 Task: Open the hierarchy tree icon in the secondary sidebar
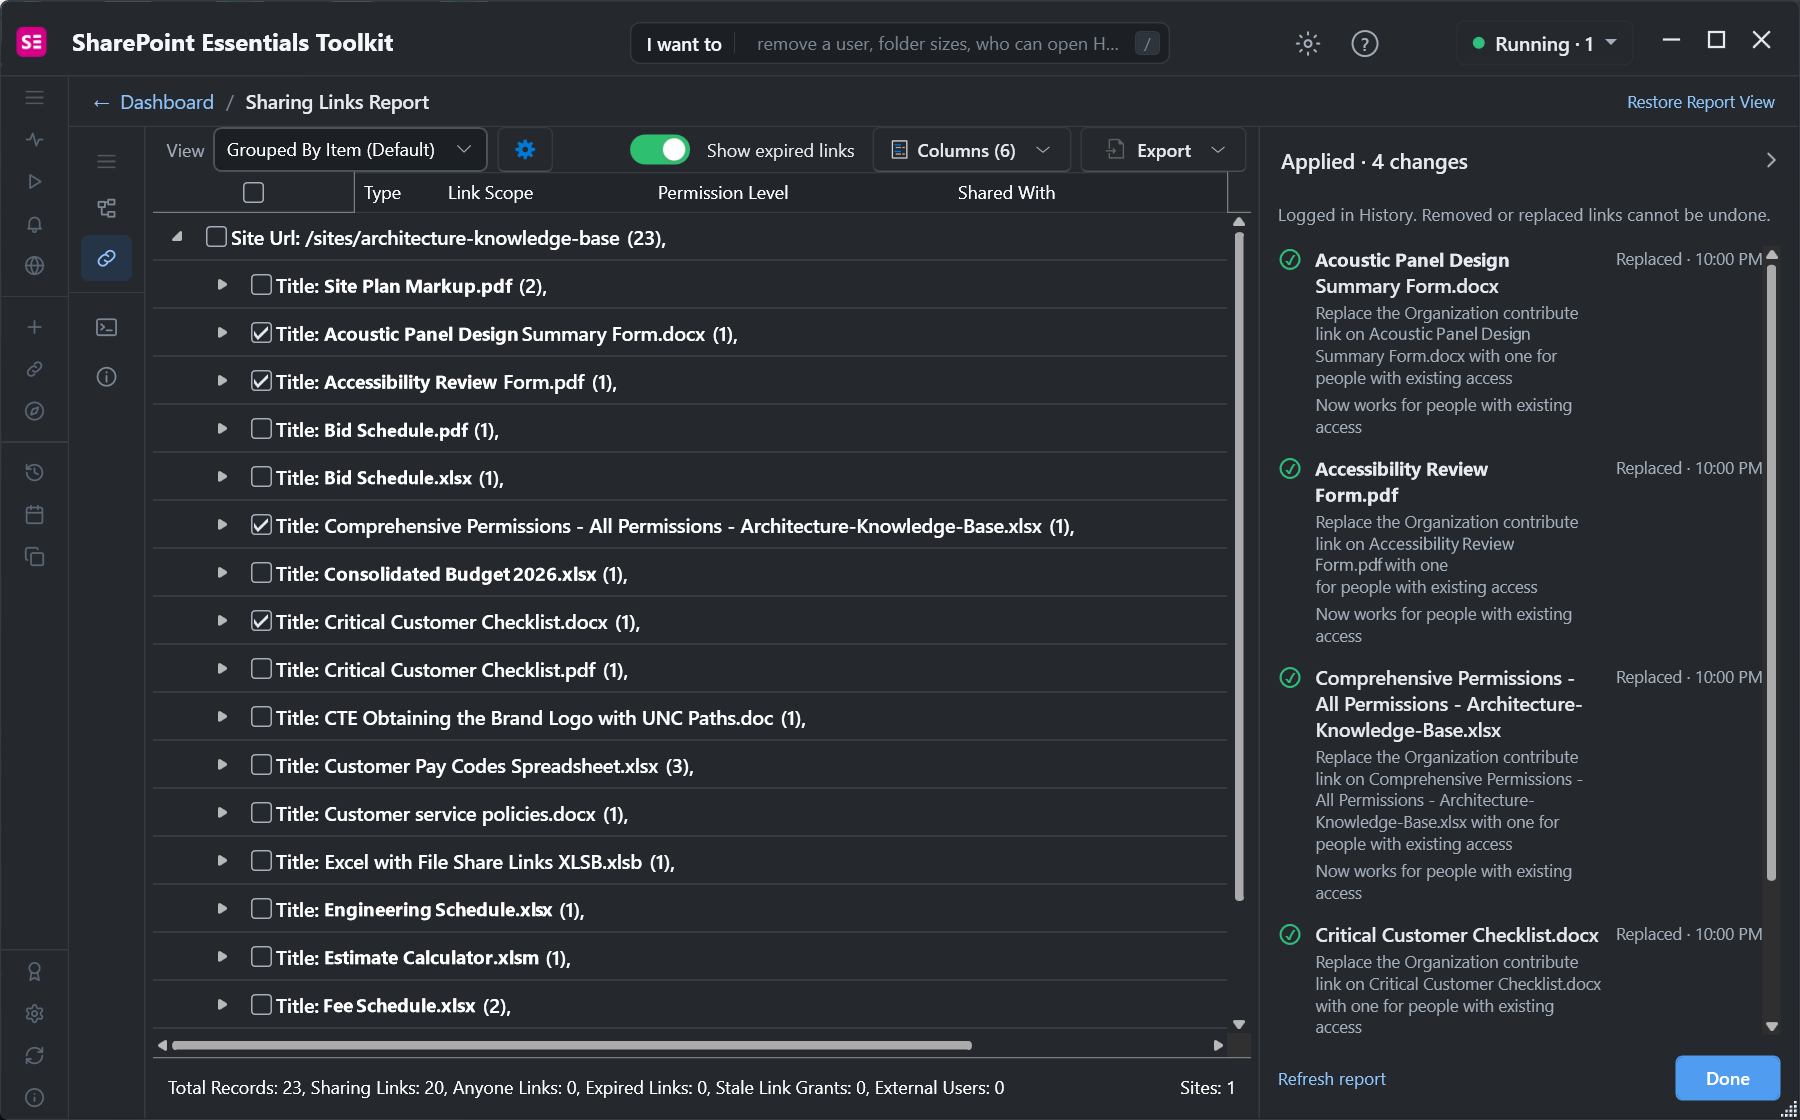point(107,208)
